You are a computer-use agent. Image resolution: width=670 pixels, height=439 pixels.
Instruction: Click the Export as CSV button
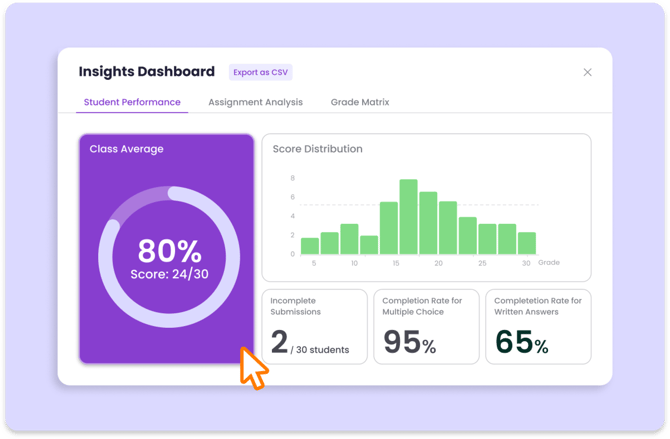260,72
